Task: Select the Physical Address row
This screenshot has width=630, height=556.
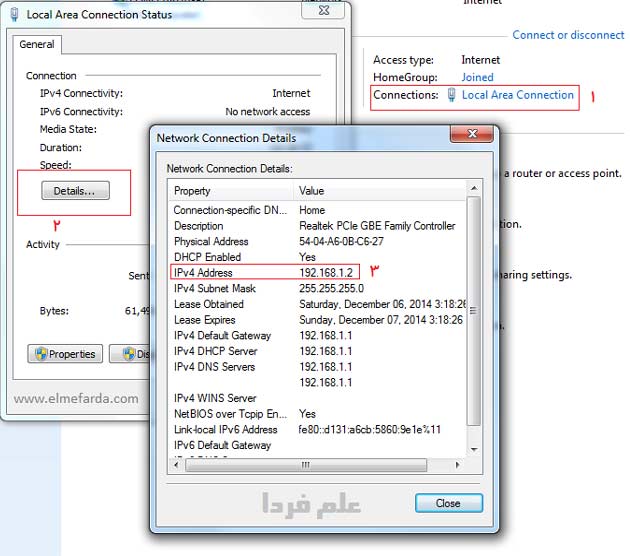Action: pyautogui.click(x=300, y=242)
